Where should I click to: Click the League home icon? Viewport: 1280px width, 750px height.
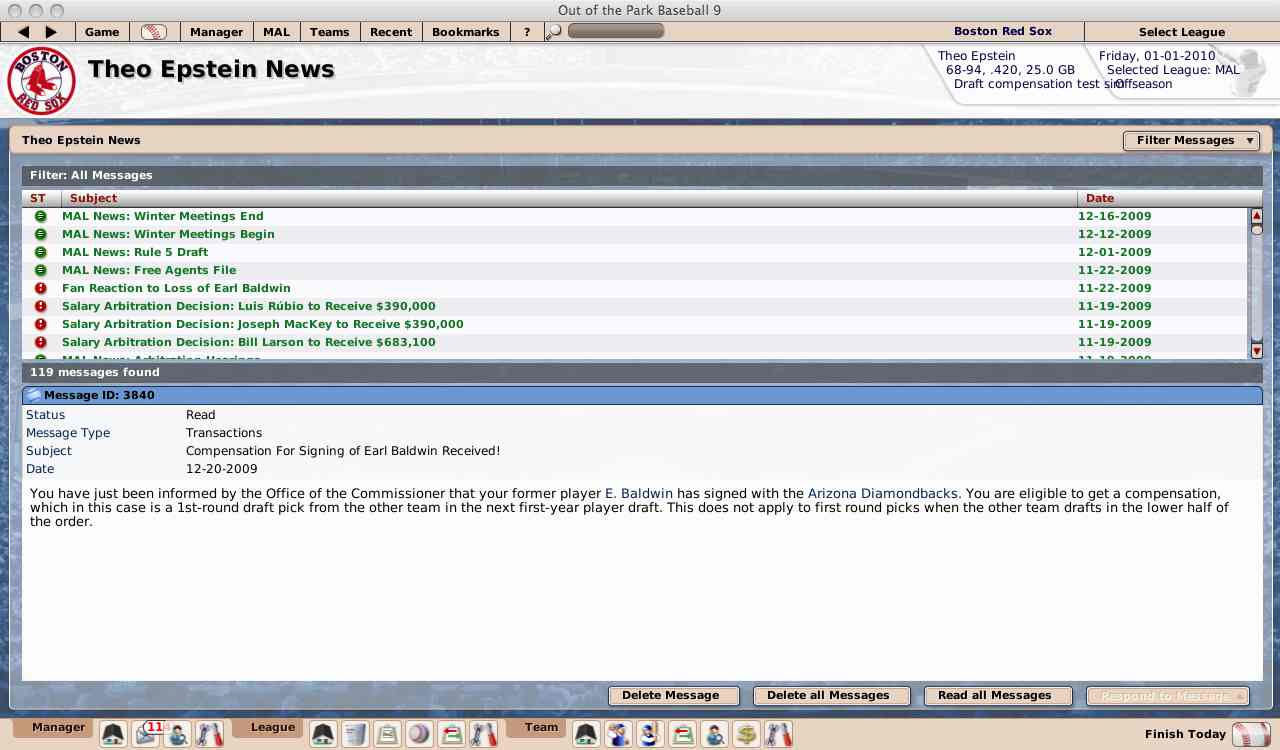point(322,735)
